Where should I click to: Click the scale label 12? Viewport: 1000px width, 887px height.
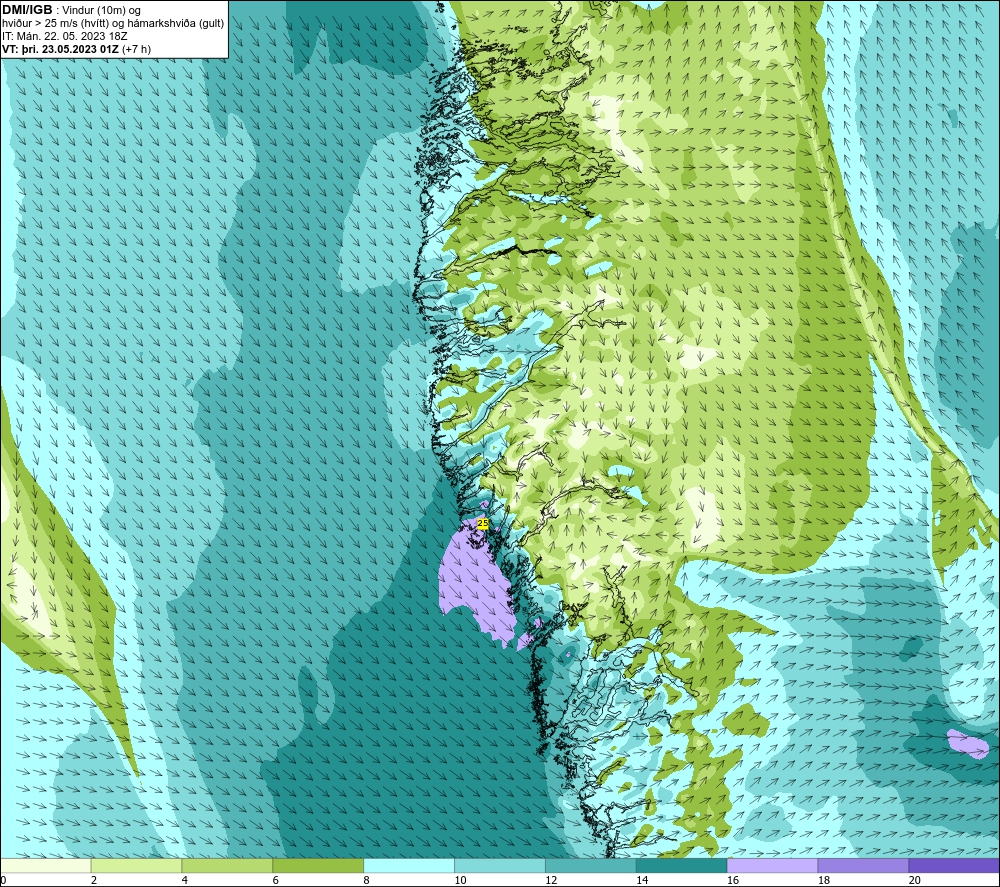551,880
